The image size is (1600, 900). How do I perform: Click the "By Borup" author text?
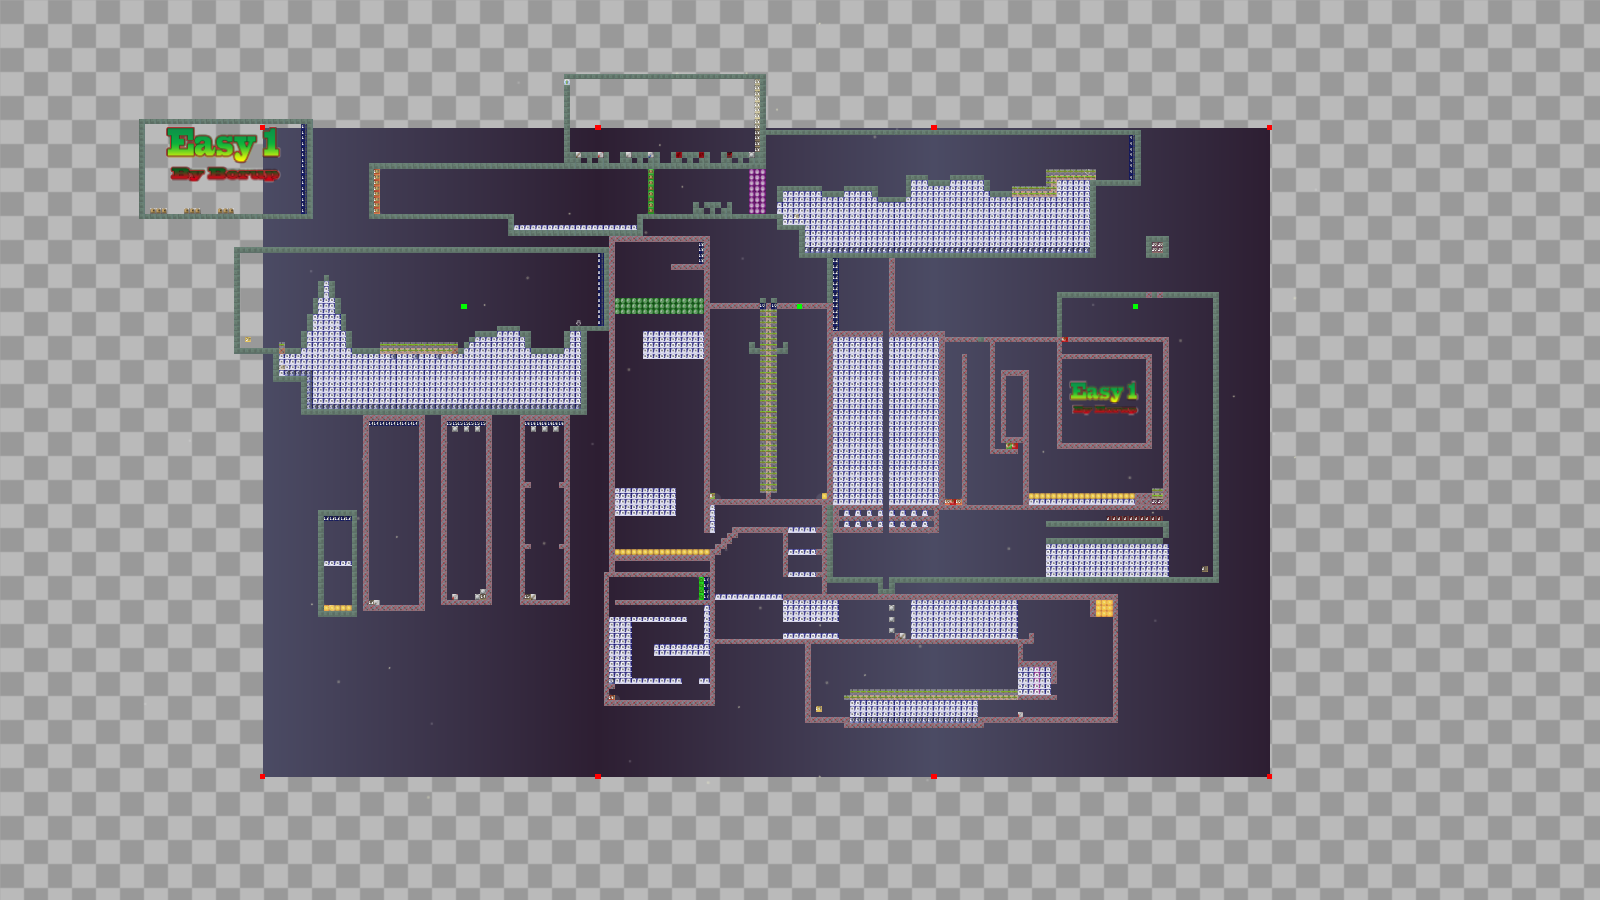224,174
